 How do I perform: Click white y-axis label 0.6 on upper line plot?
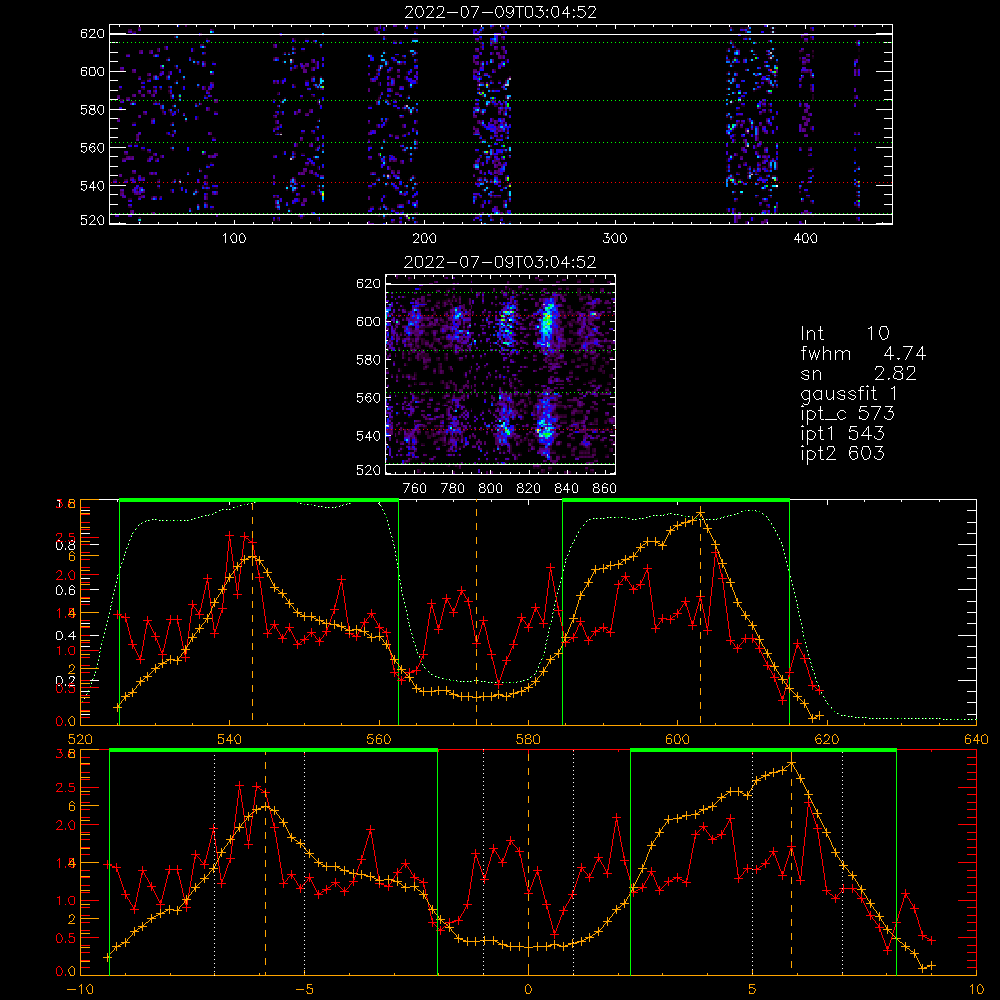click(65, 591)
